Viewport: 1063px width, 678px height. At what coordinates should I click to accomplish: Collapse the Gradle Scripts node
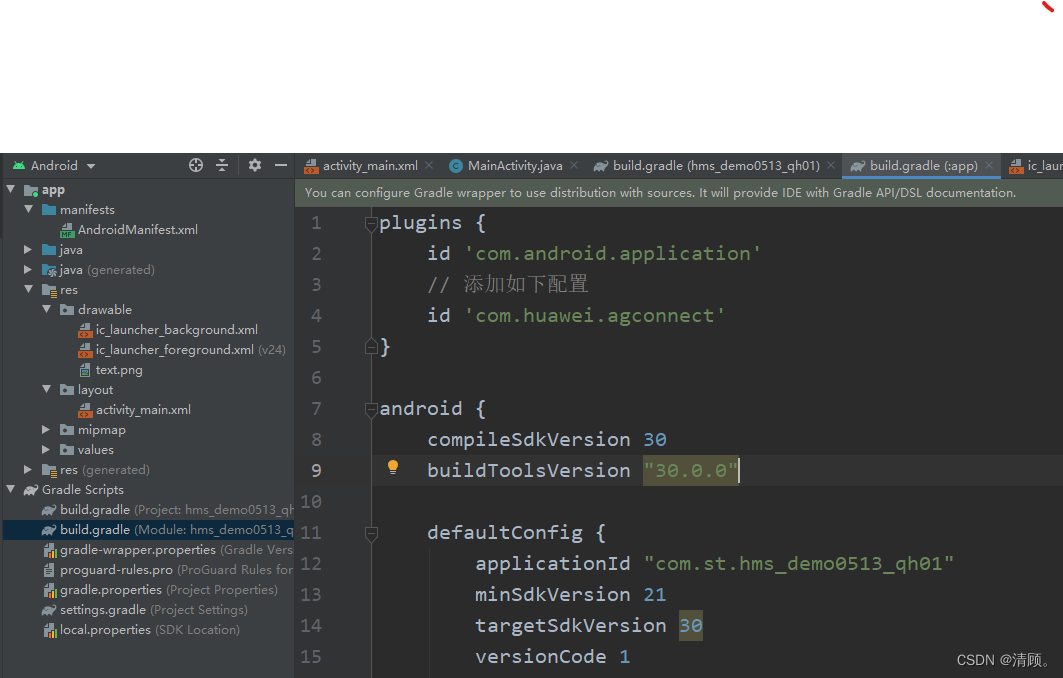click(x=11, y=489)
